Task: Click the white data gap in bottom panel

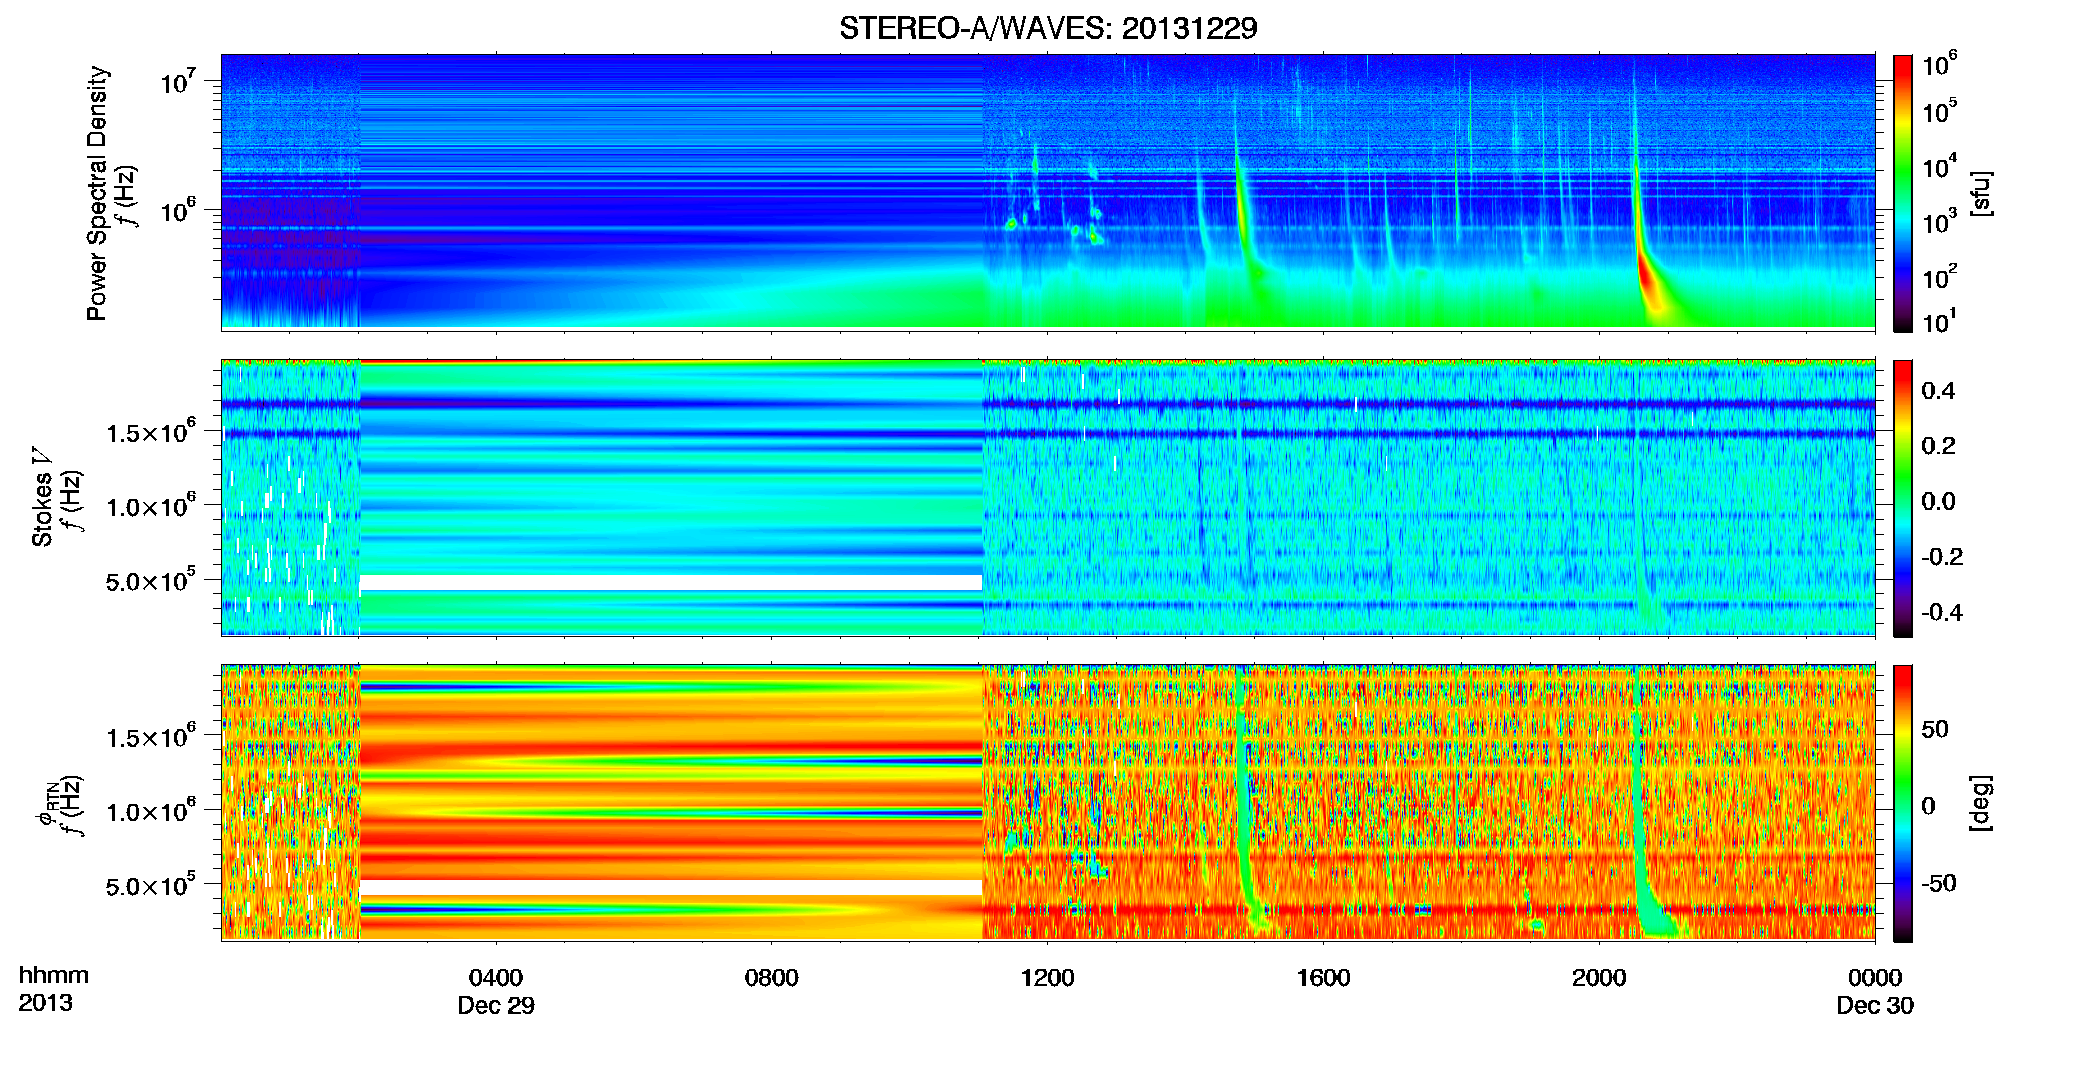Action: tap(671, 887)
